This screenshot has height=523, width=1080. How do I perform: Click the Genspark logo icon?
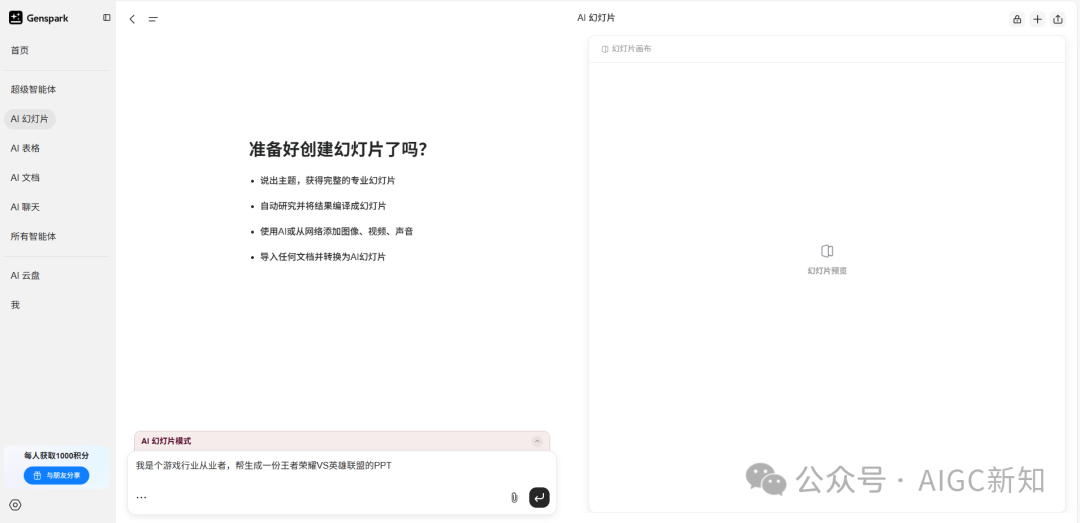pos(16,18)
